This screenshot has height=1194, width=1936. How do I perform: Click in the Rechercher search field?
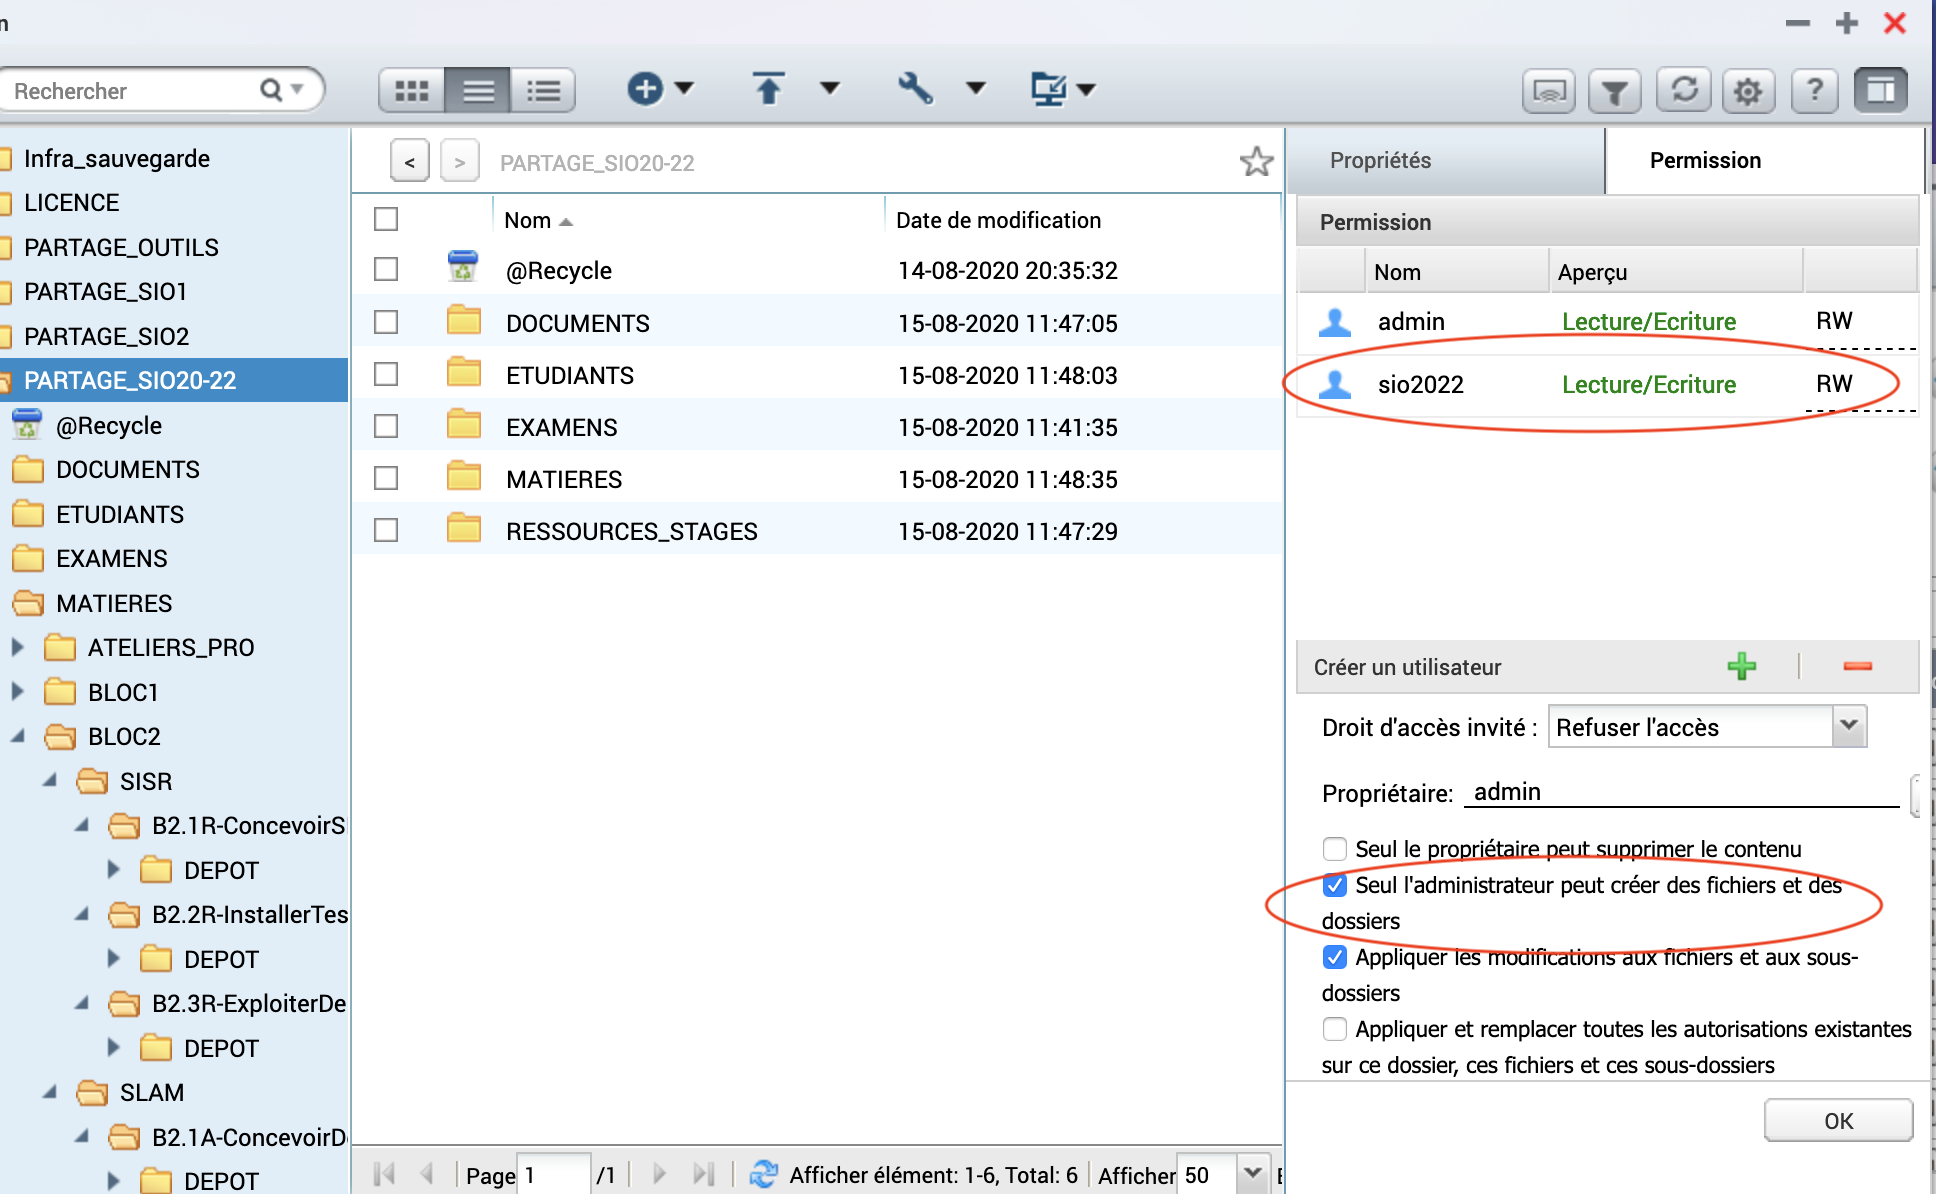click(130, 91)
